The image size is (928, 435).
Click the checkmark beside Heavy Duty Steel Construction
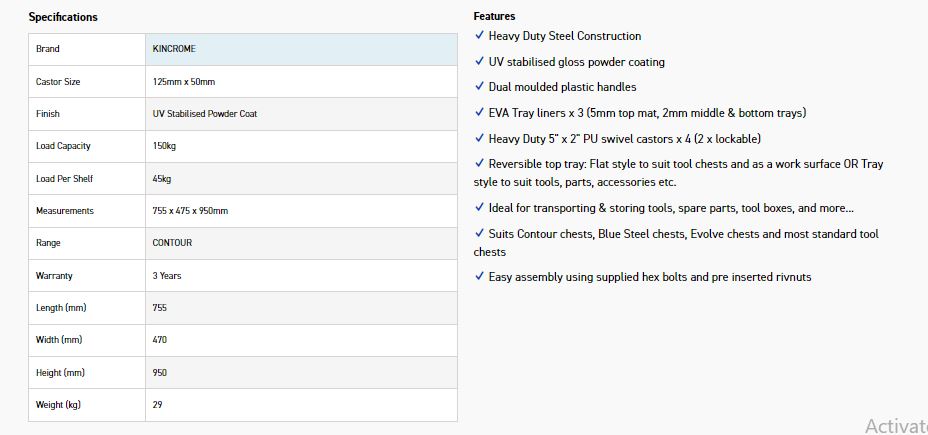480,36
